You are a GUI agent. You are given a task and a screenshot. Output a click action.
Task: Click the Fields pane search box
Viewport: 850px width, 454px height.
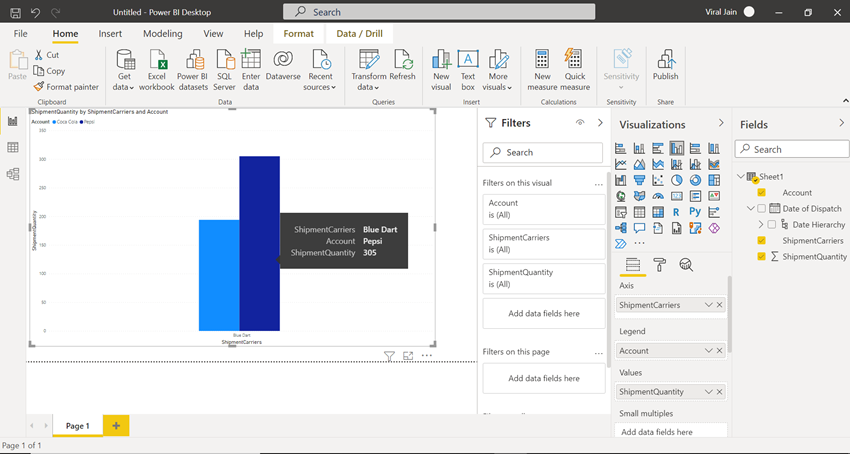coord(791,149)
